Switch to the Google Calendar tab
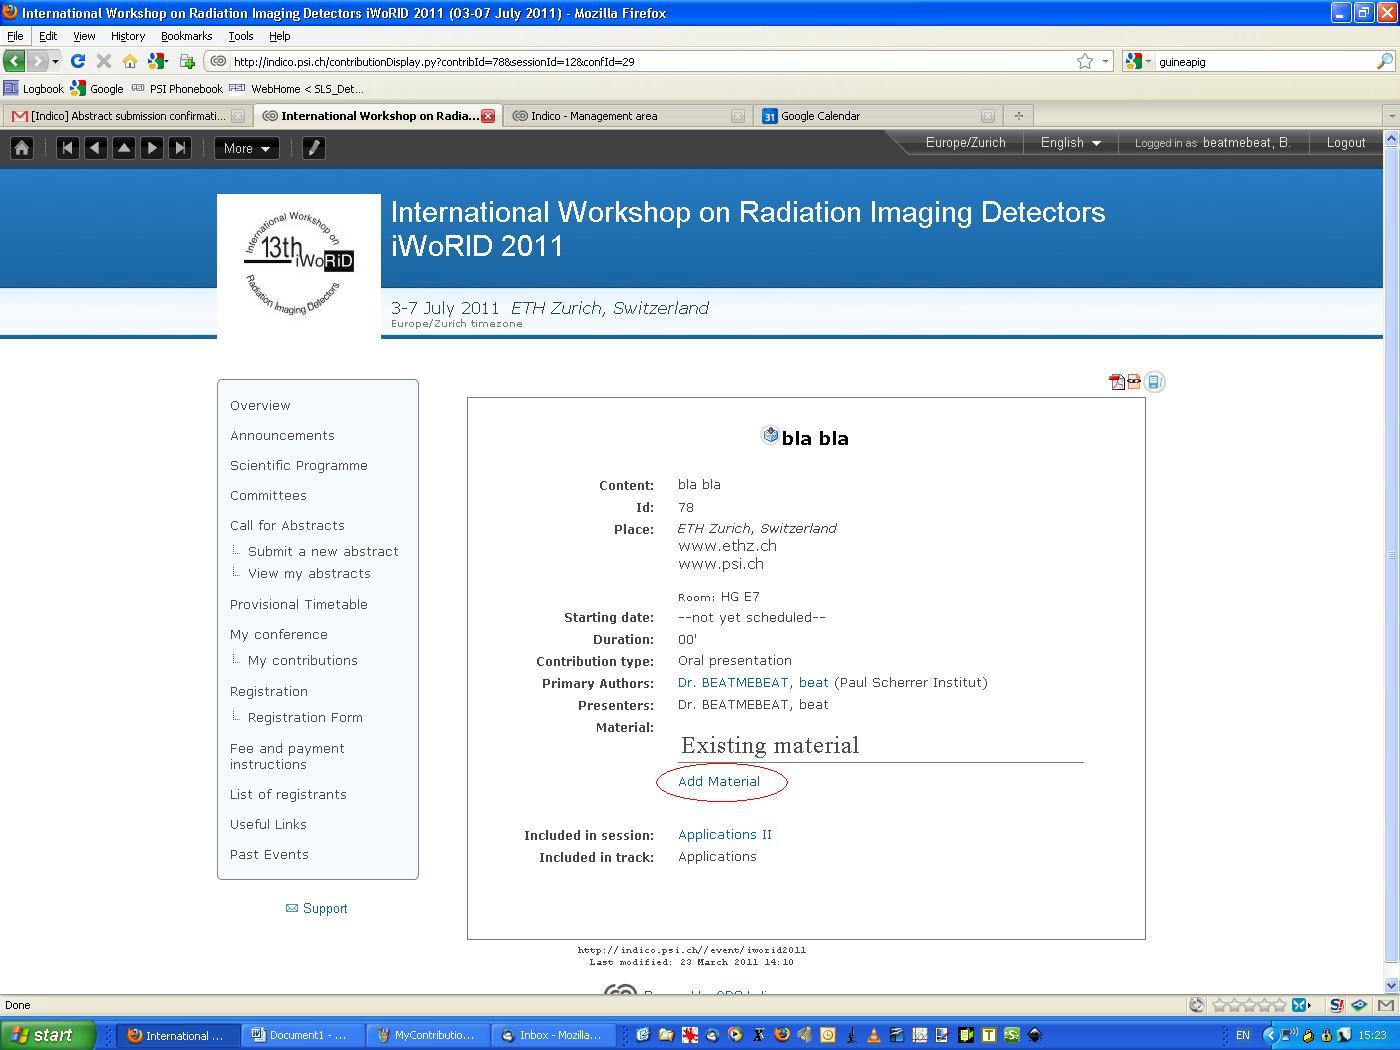This screenshot has height=1050, width=1400. coord(820,116)
